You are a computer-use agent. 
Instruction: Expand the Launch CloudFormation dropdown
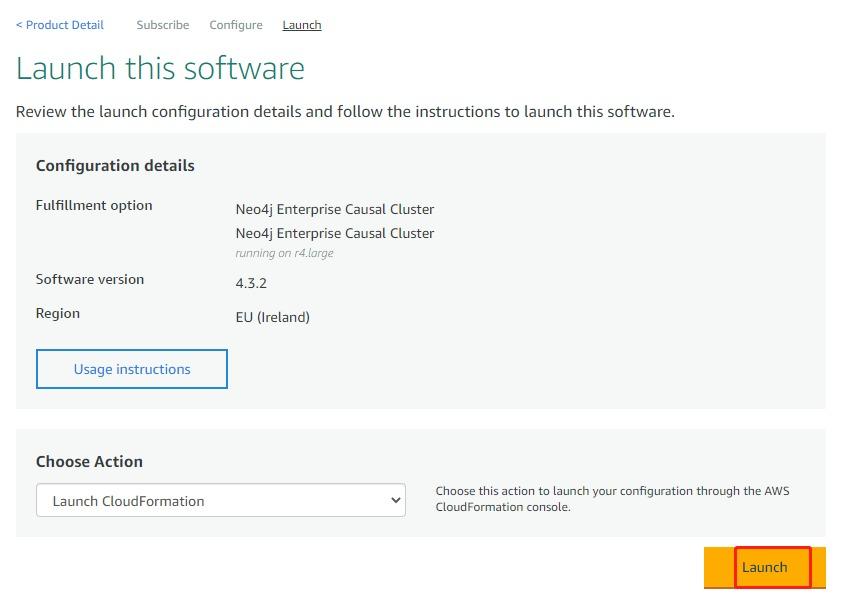pyautogui.click(x=221, y=501)
